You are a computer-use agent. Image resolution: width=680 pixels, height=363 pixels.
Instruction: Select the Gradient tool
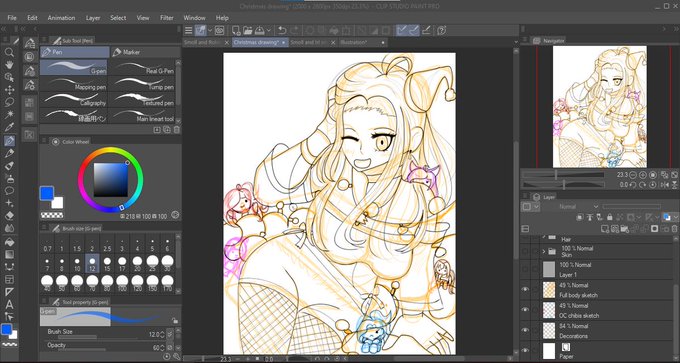pyautogui.click(x=9, y=254)
